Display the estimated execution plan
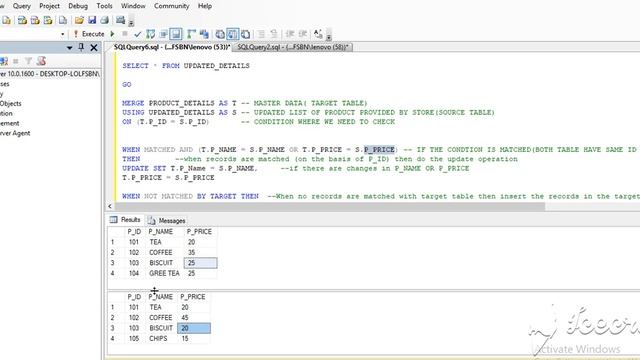Viewport: 640px width, 360px height. (151, 34)
